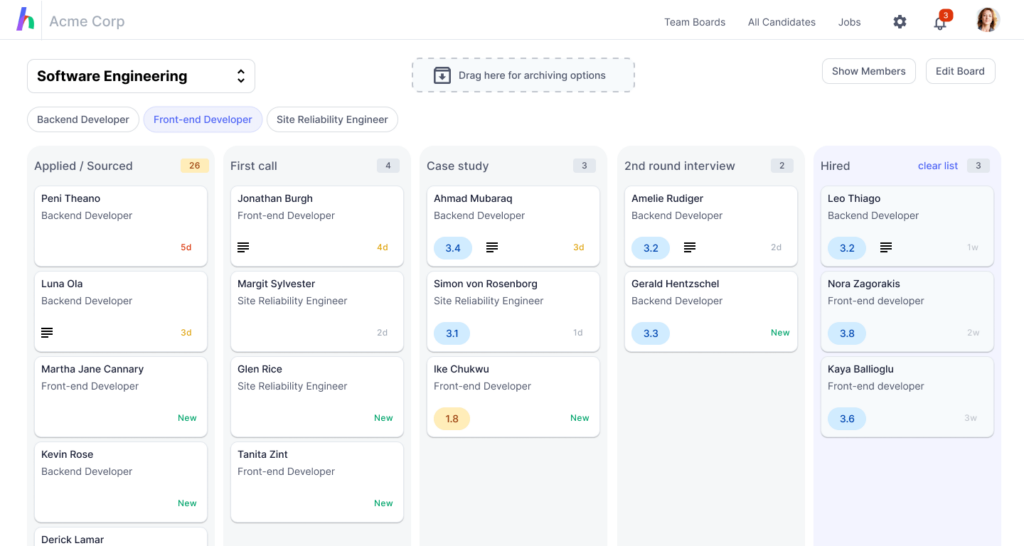Open notes icon on Jonathan Burgh card
Viewport: 1024px width, 546px height.
pos(243,247)
